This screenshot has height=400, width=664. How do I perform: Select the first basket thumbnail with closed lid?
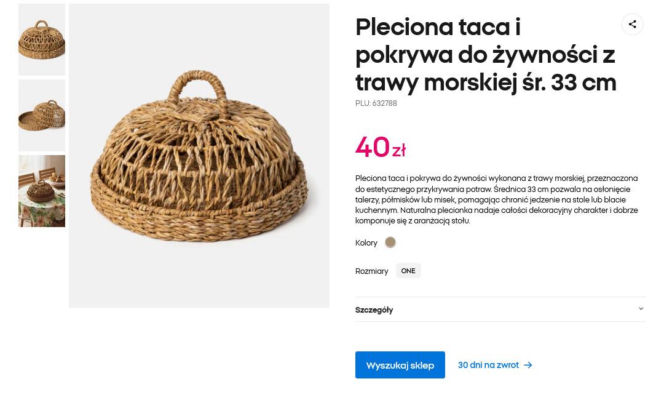click(x=42, y=39)
